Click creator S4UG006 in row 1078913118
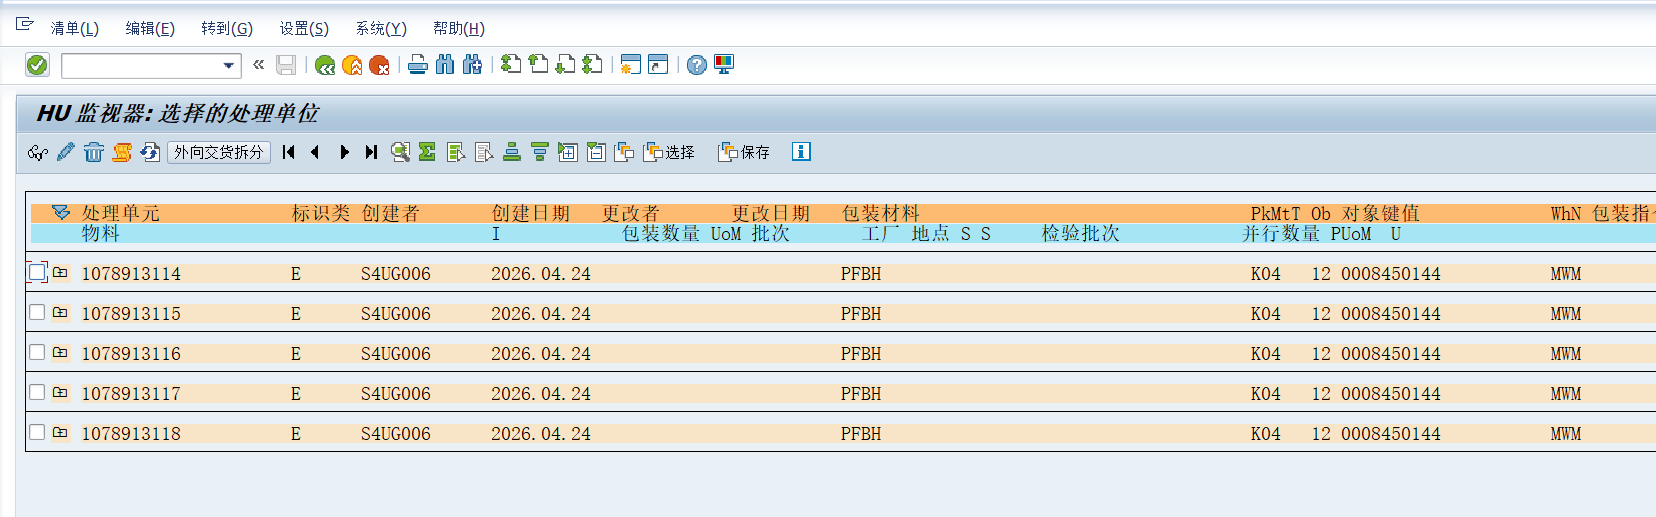 click(396, 434)
